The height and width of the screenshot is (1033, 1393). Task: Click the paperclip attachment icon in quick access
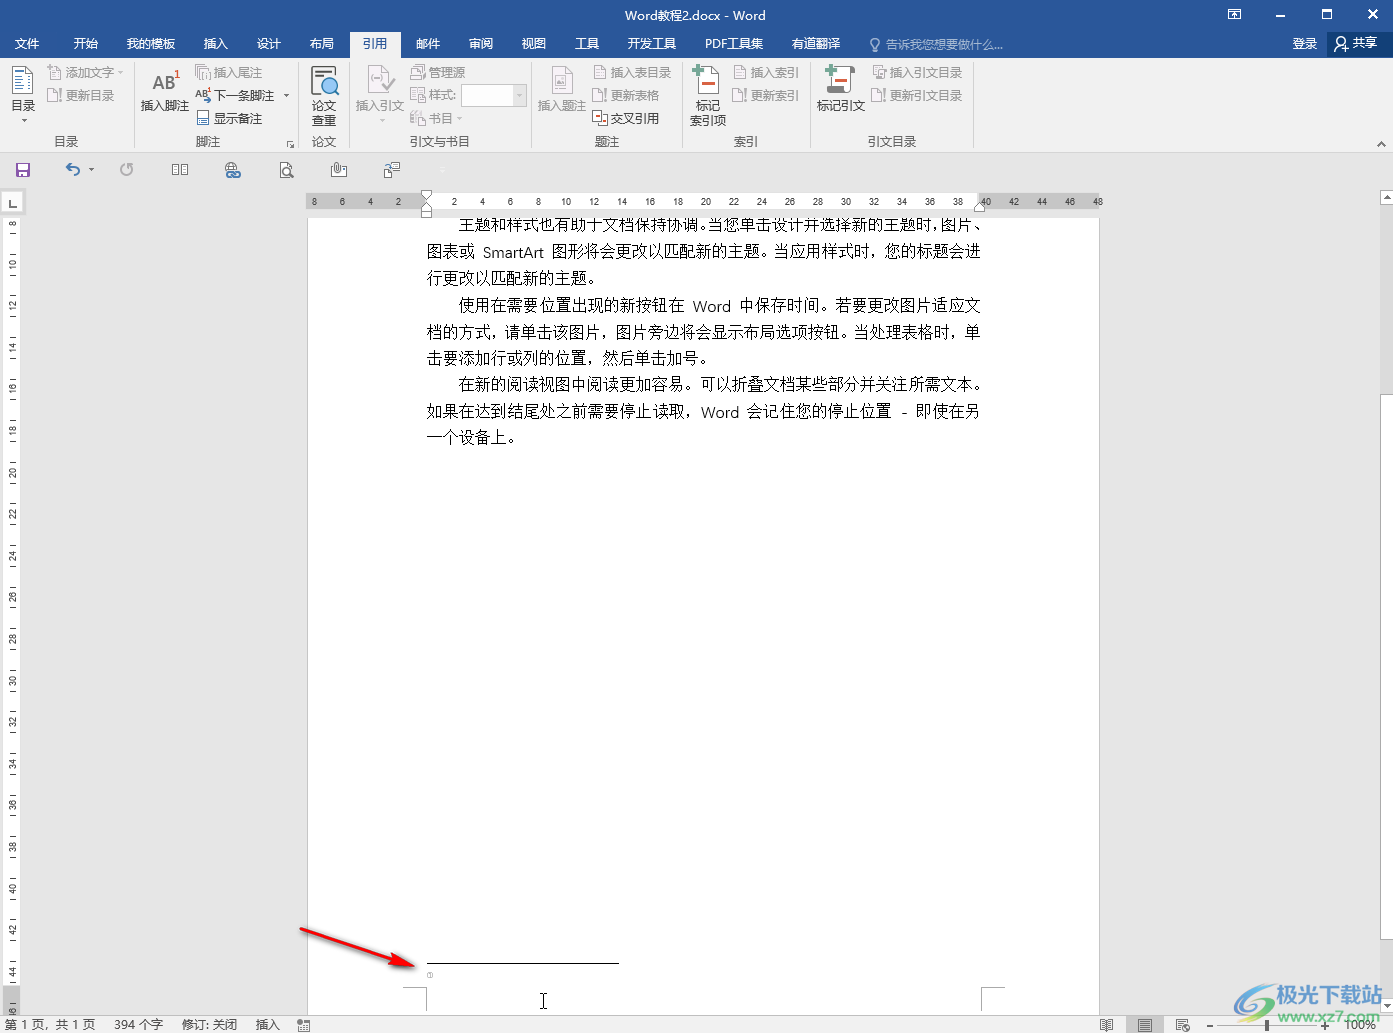tap(339, 170)
